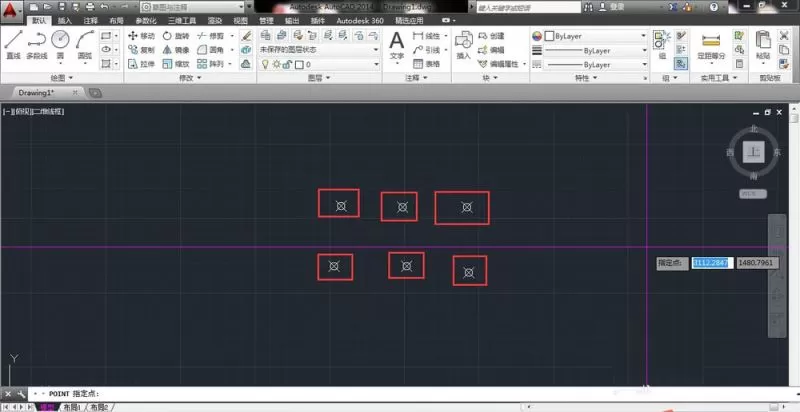The height and width of the screenshot is (412, 800).
Task: Click the 3112.2847 dynamic input field
Action: point(712,263)
